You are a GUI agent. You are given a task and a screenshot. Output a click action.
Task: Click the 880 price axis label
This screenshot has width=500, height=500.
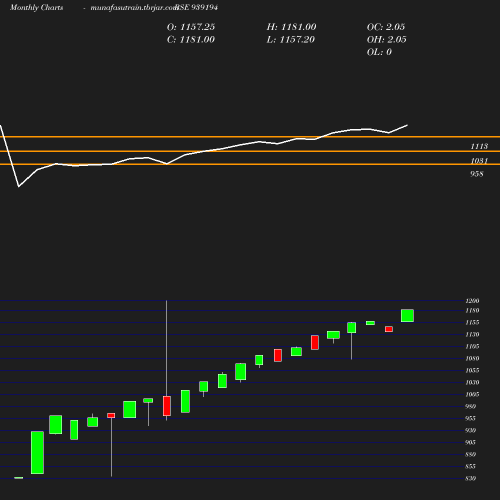tap(470, 455)
